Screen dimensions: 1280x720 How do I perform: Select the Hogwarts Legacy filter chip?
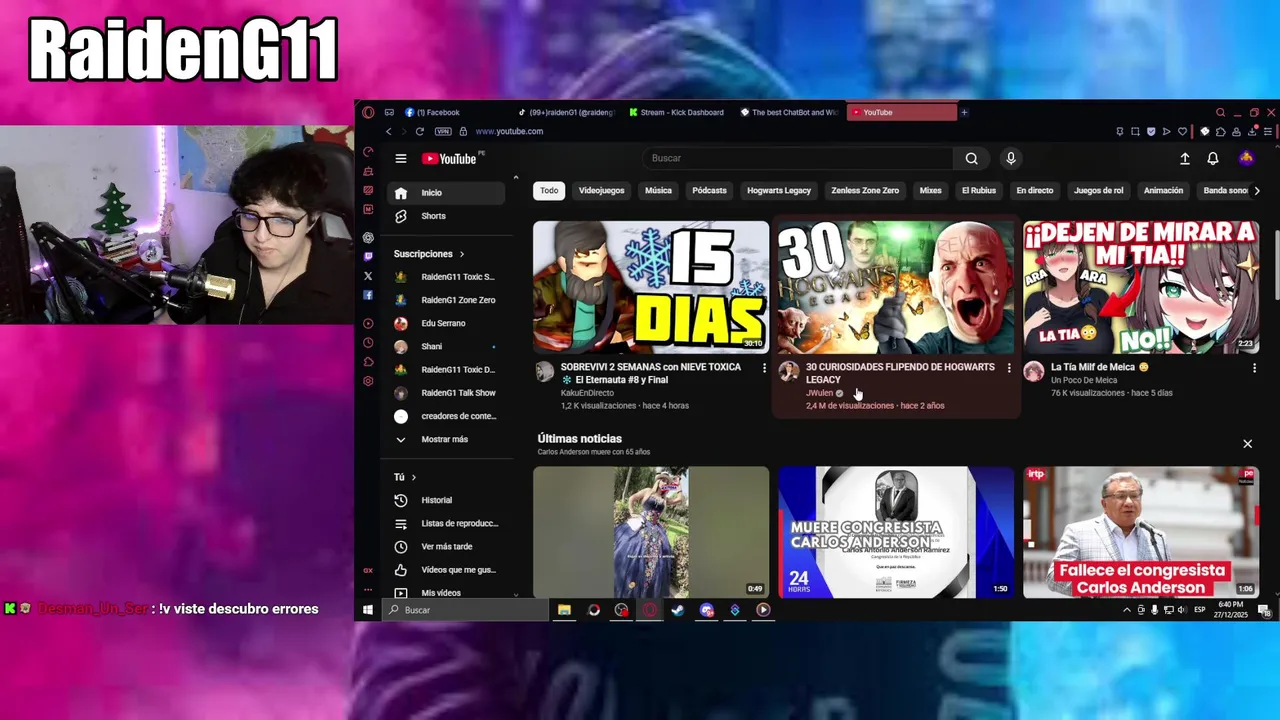(x=778, y=190)
